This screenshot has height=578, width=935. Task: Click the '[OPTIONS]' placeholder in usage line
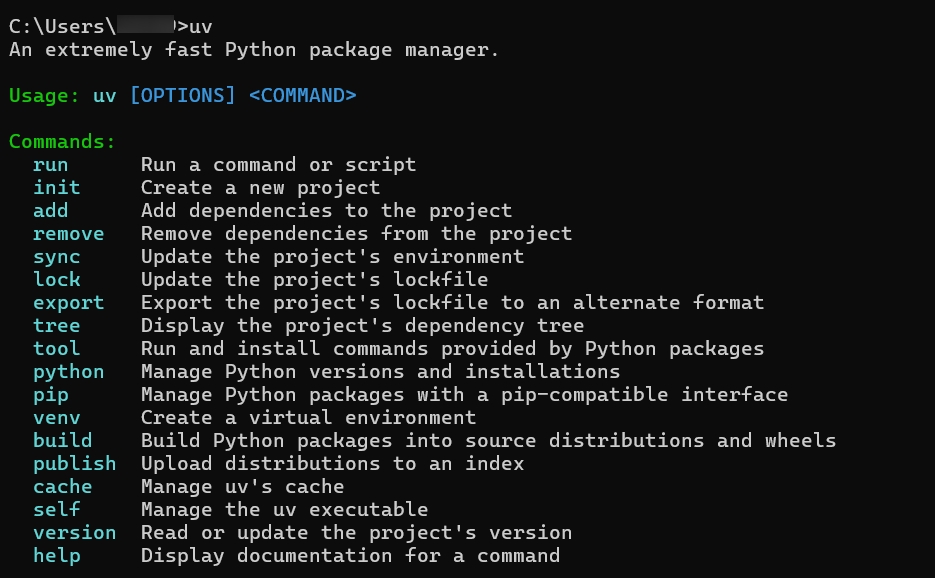[x=183, y=96]
